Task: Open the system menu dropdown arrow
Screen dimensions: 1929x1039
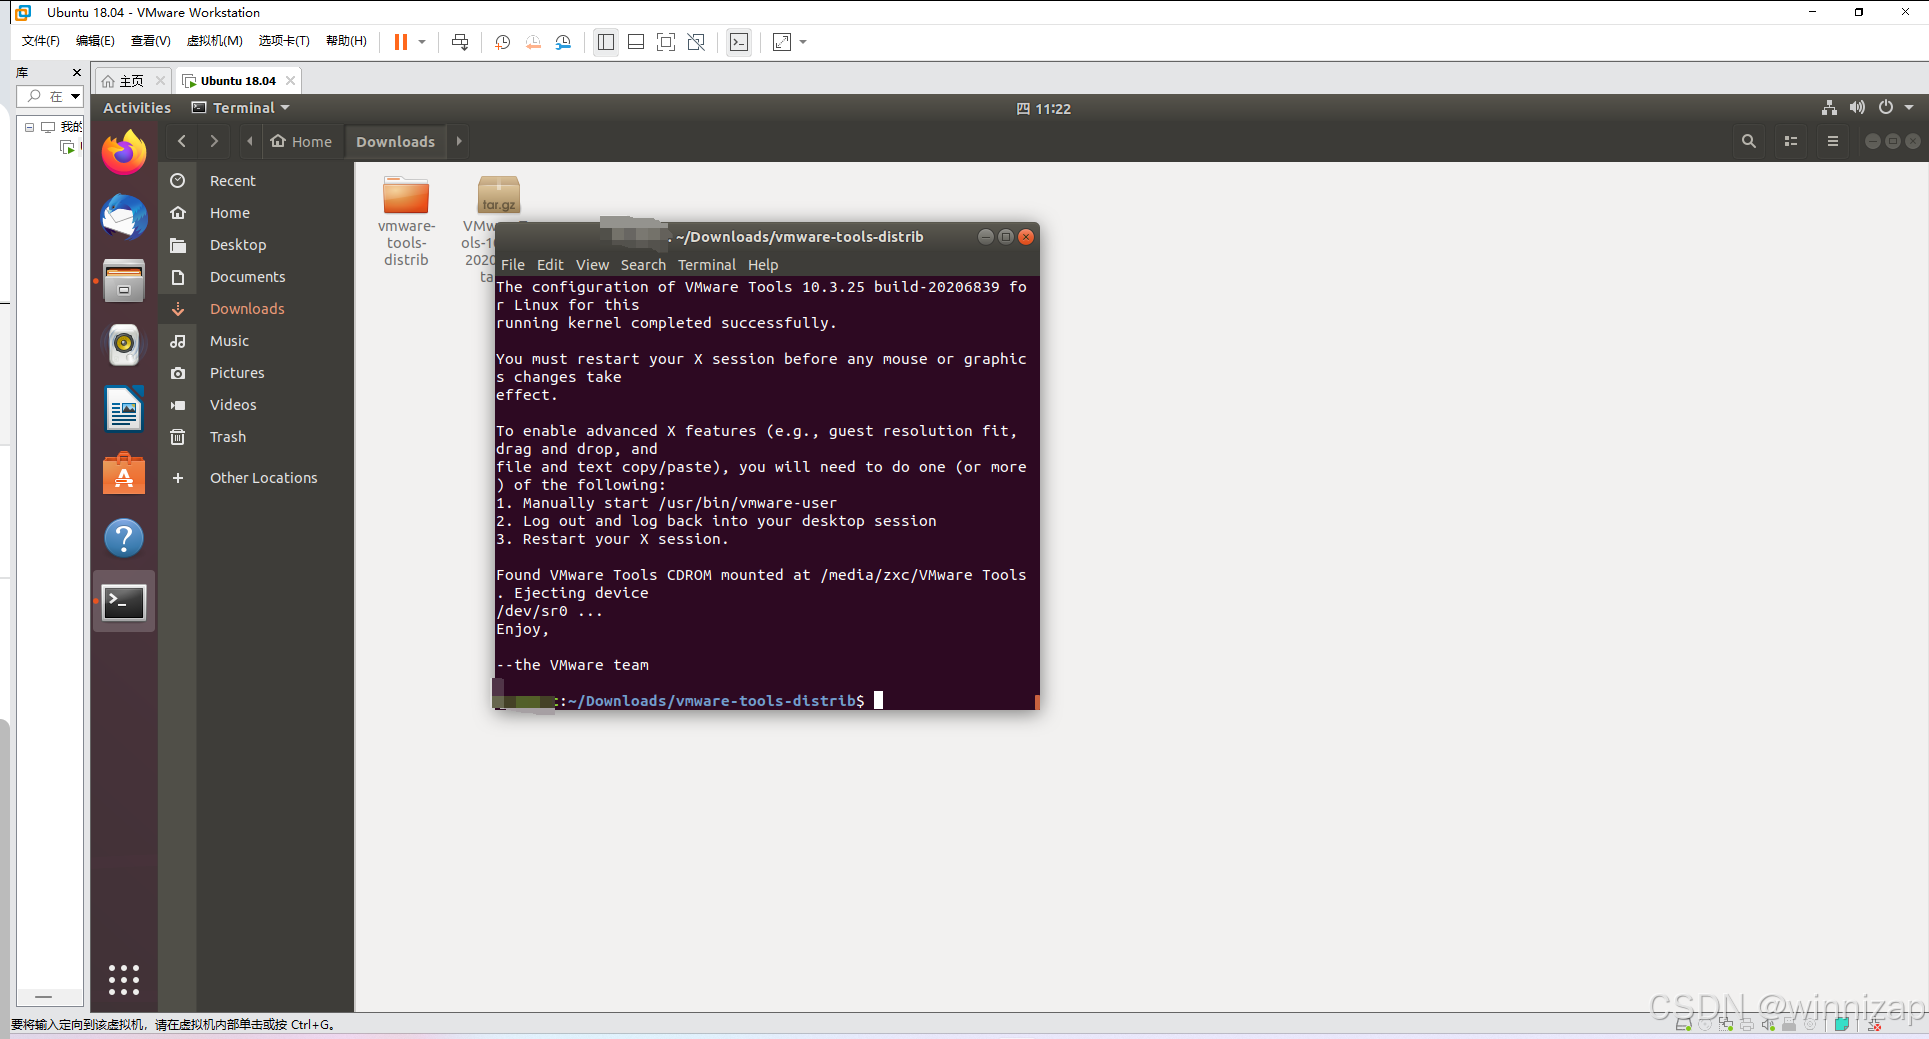Action: click(1909, 108)
